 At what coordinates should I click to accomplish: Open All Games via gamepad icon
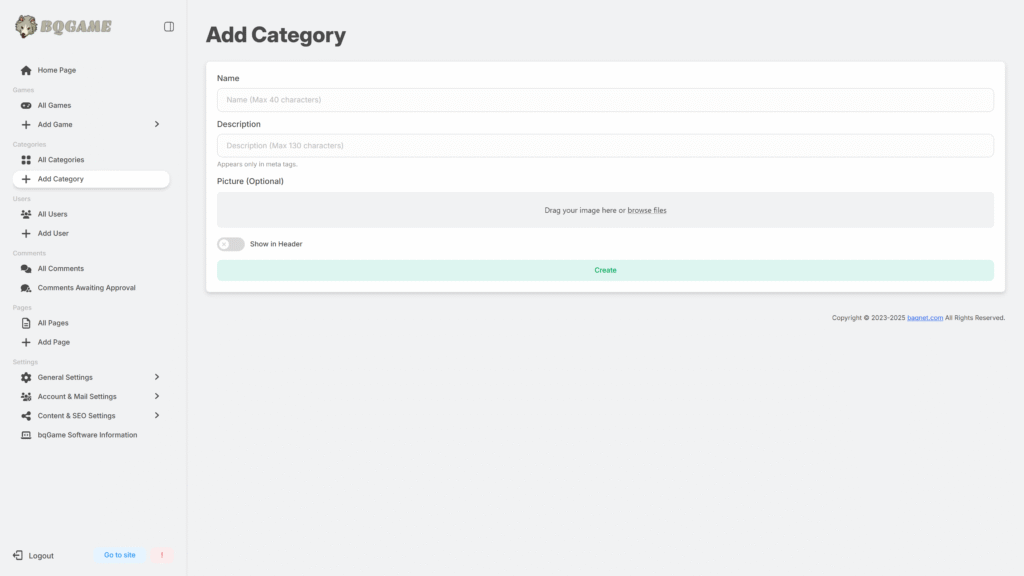26,105
